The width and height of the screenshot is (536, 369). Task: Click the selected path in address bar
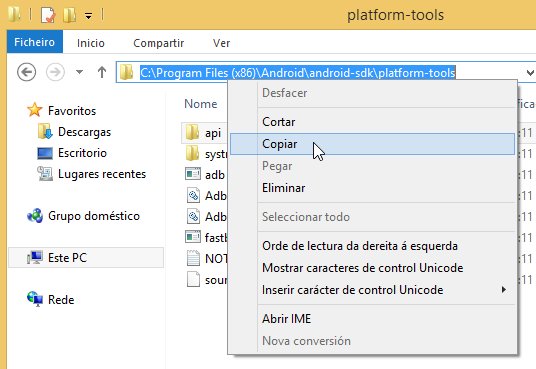297,73
